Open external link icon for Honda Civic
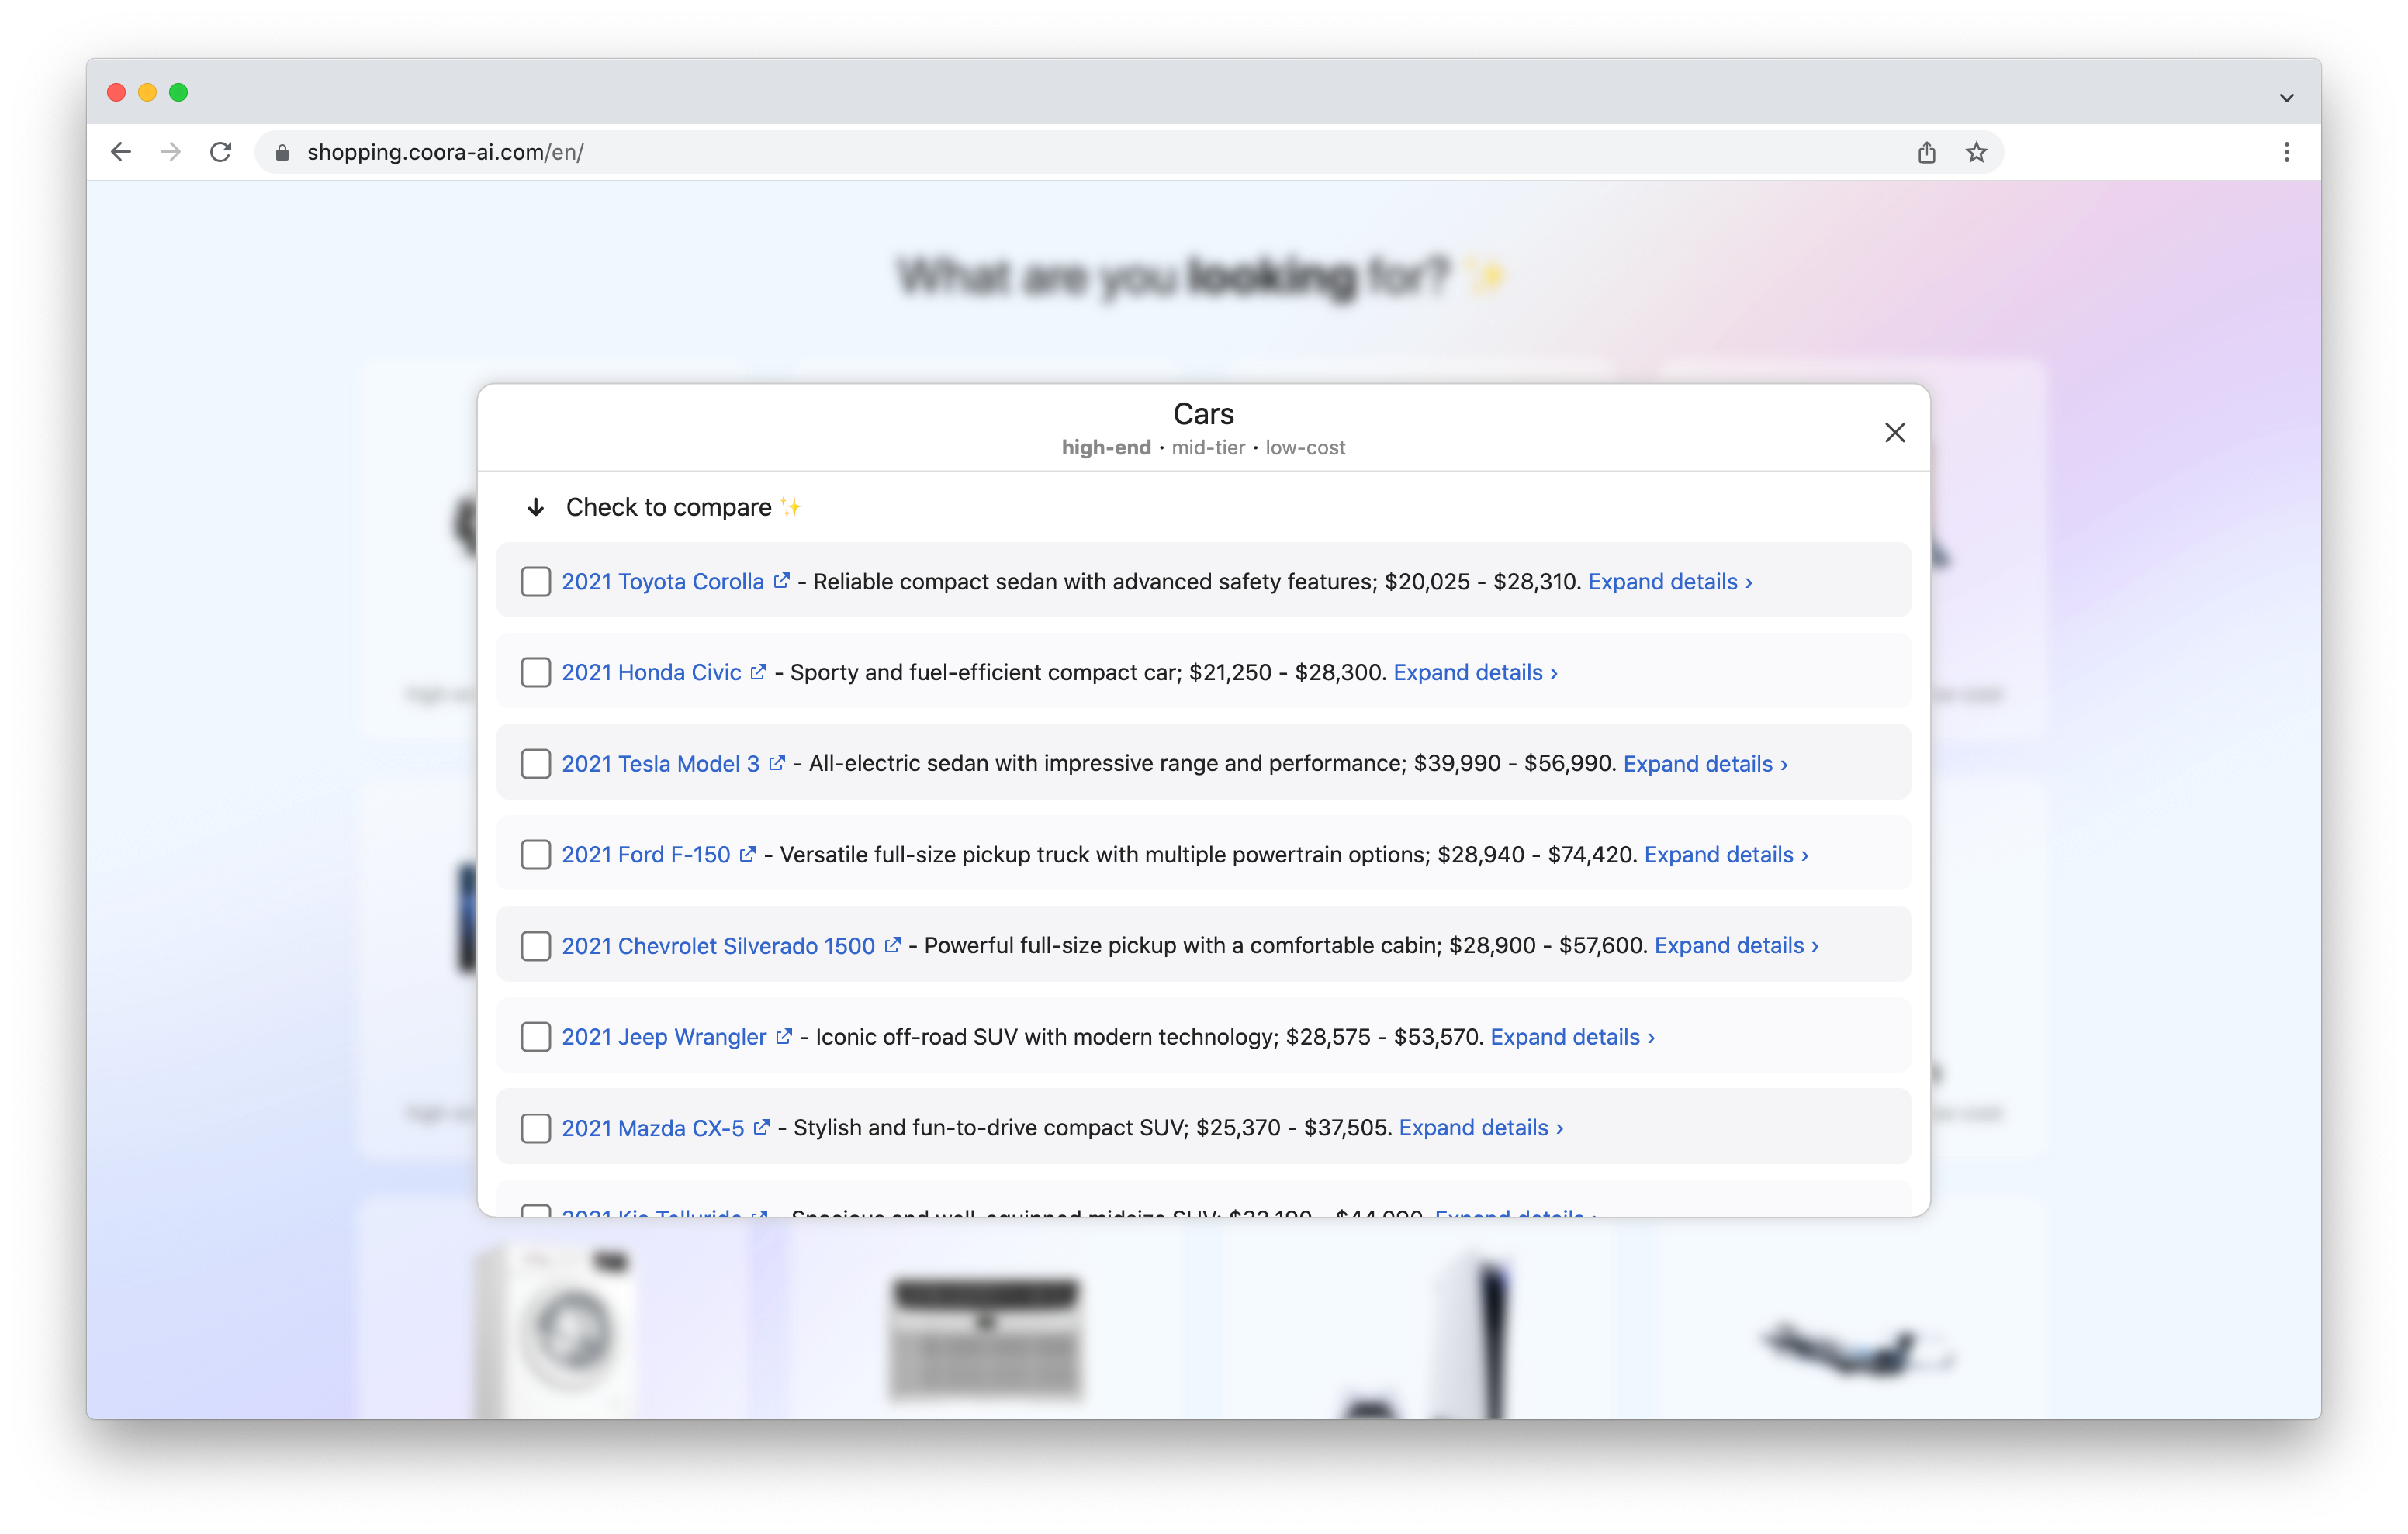 point(759,672)
